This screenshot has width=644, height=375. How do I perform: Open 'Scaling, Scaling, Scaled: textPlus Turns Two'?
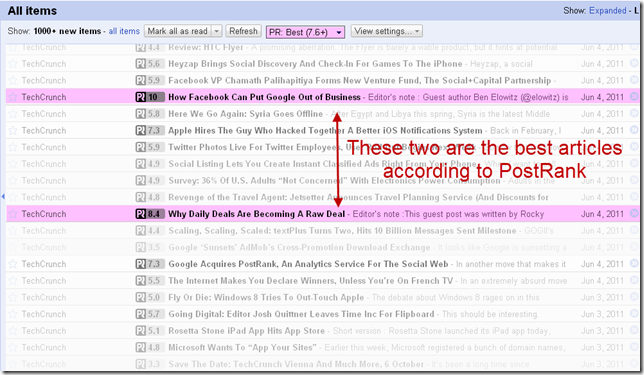click(x=342, y=231)
